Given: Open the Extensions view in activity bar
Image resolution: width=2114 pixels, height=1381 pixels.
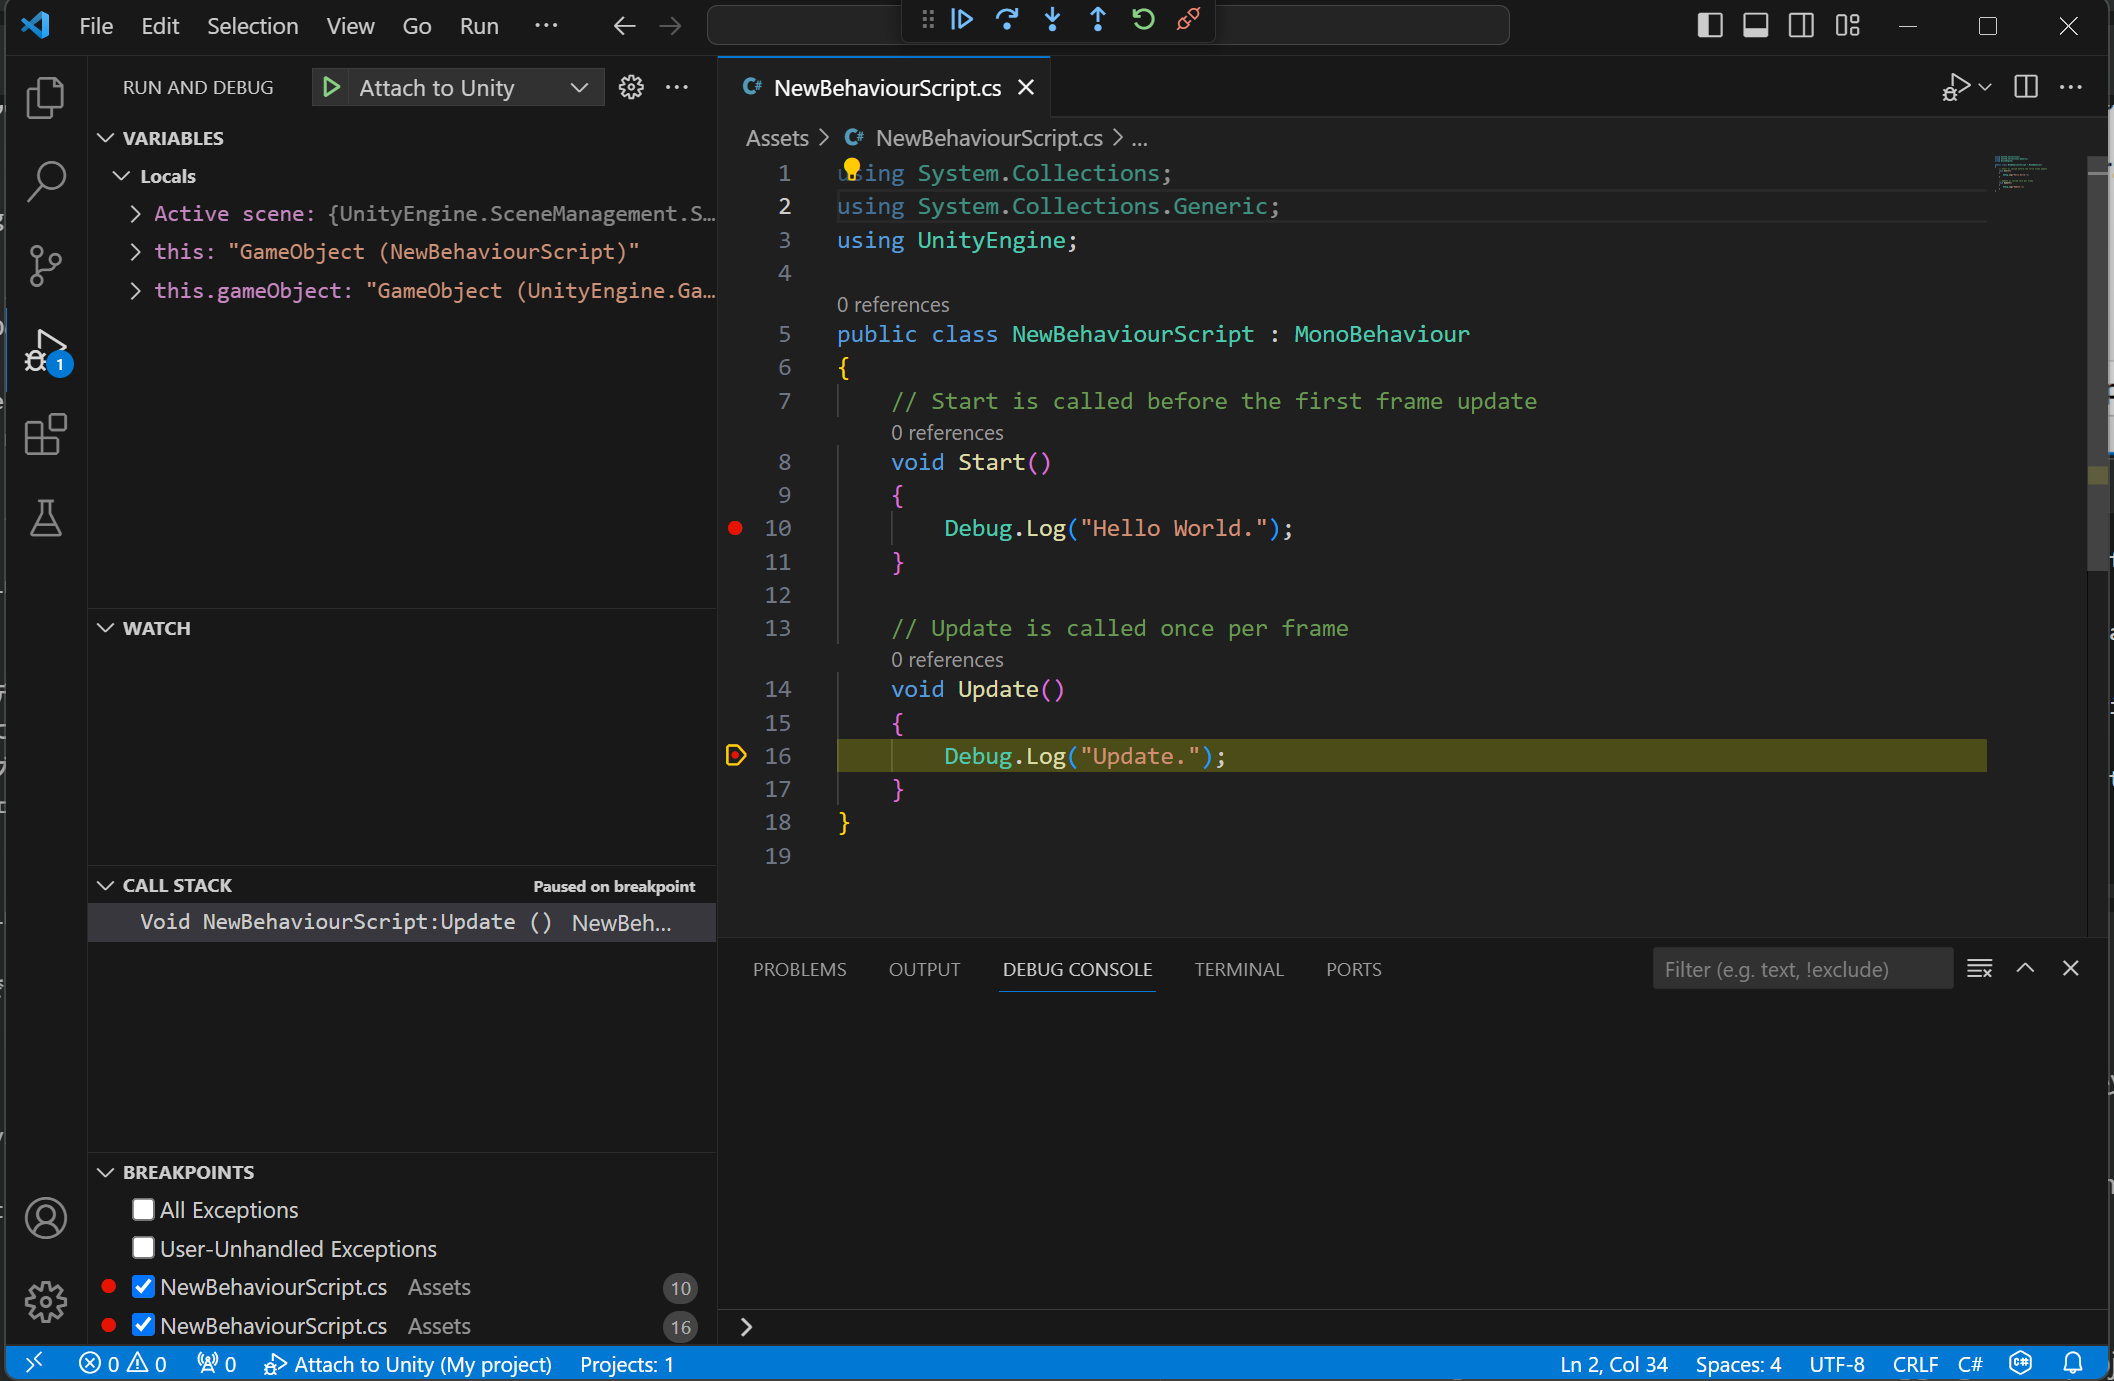Looking at the screenshot, I should 45,435.
